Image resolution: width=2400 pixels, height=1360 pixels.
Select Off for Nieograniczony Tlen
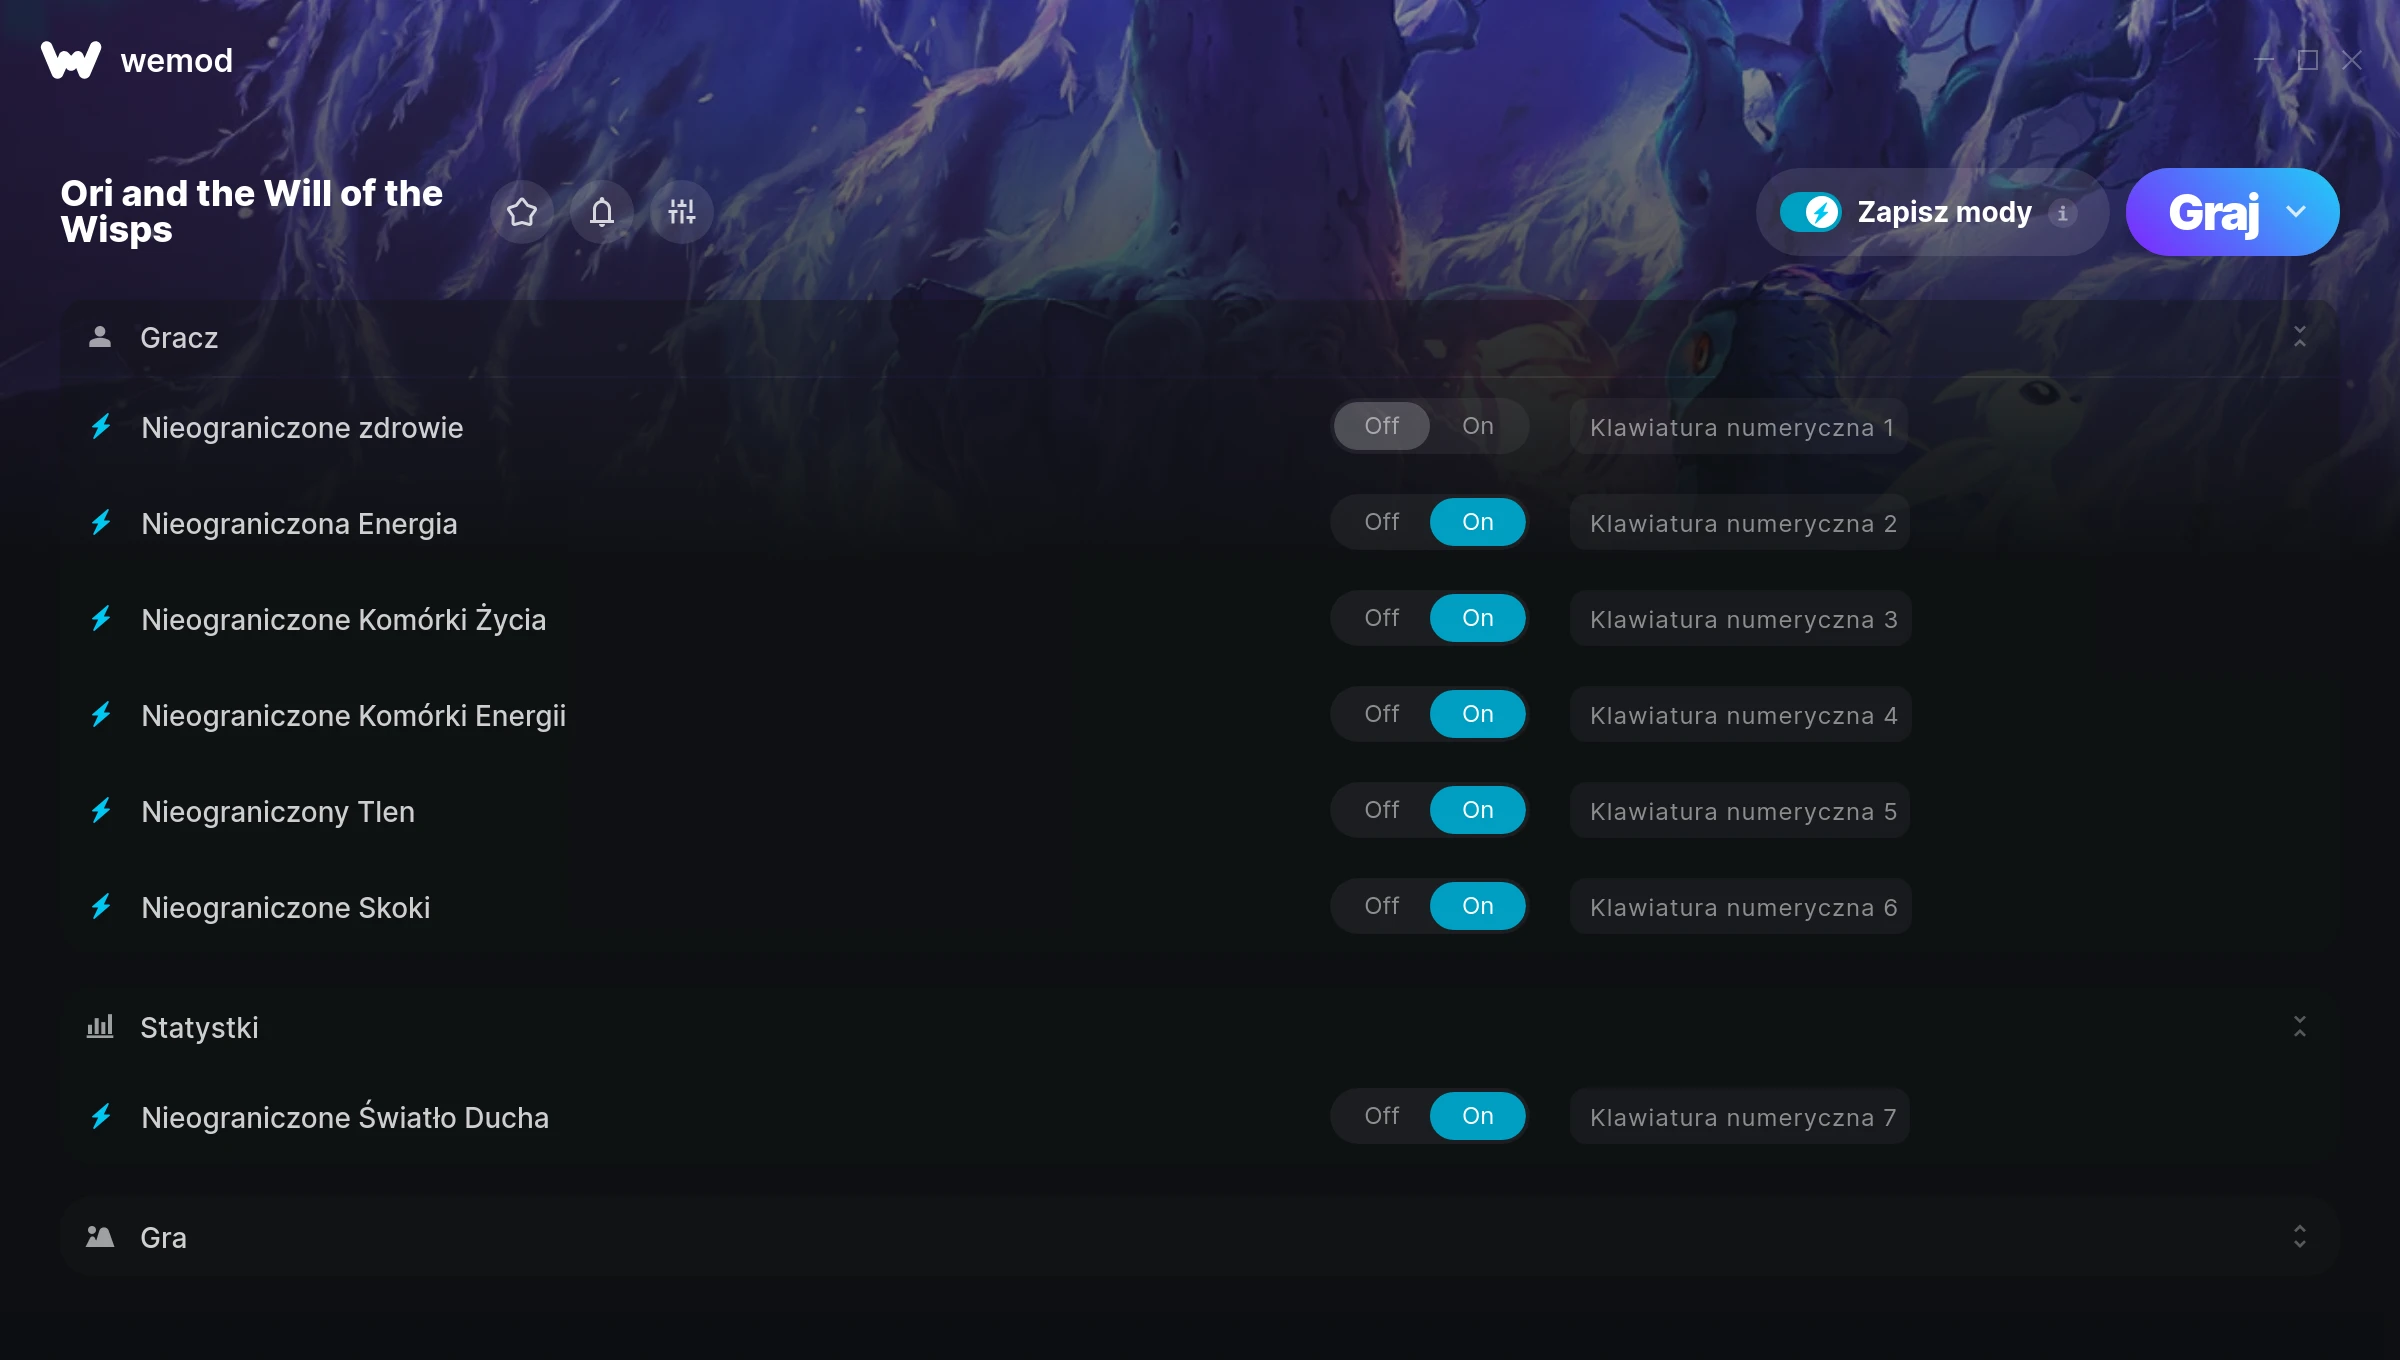(x=1382, y=810)
